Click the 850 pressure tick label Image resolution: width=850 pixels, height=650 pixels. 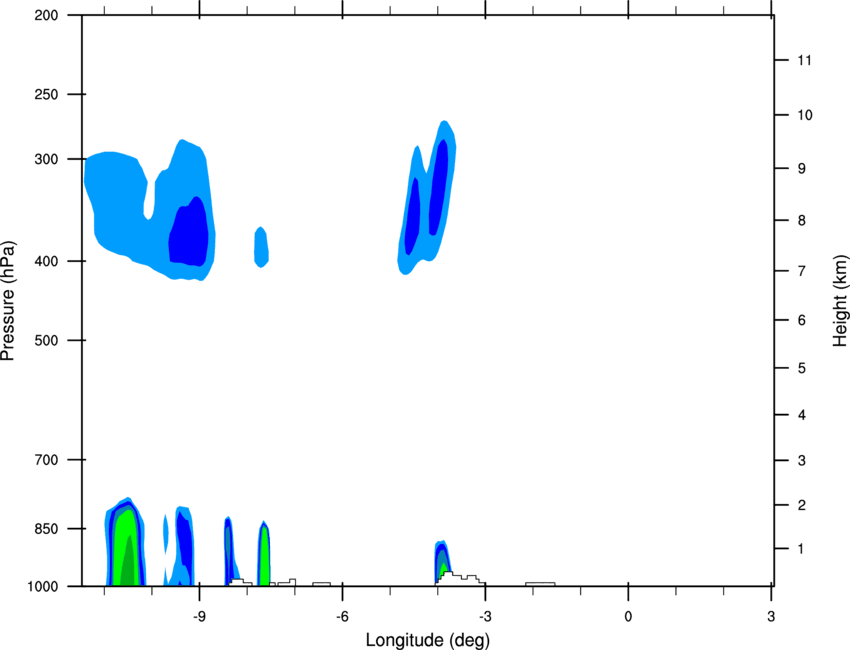[46, 529]
